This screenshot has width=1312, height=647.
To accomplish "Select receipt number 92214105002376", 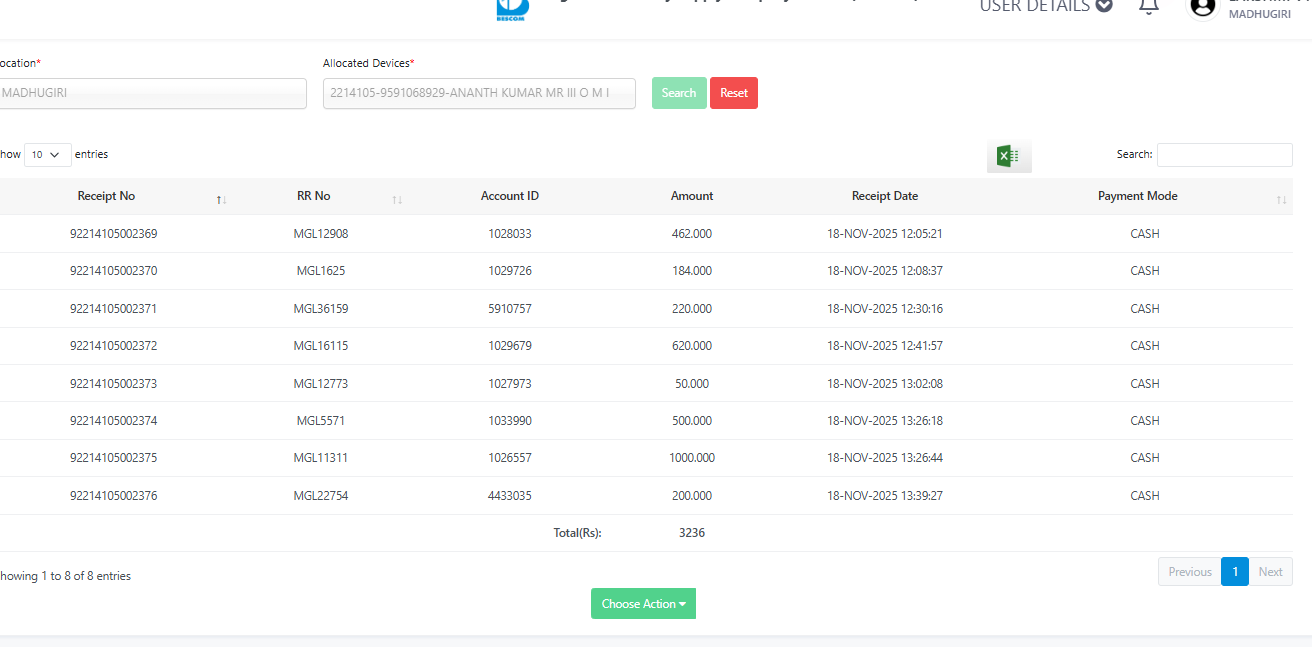I will click(113, 496).
